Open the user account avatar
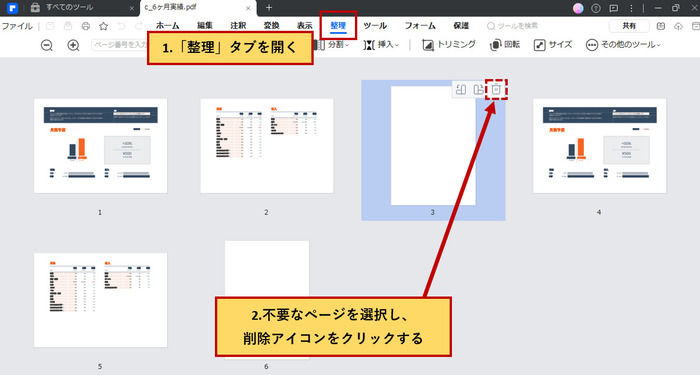This screenshot has width=700, height=375. click(x=578, y=8)
